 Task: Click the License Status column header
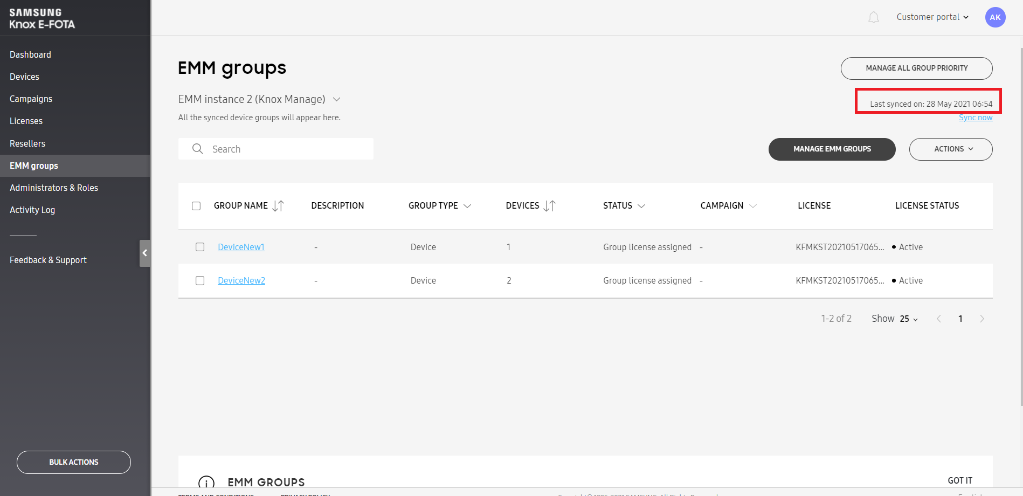click(x=927, y=206)
